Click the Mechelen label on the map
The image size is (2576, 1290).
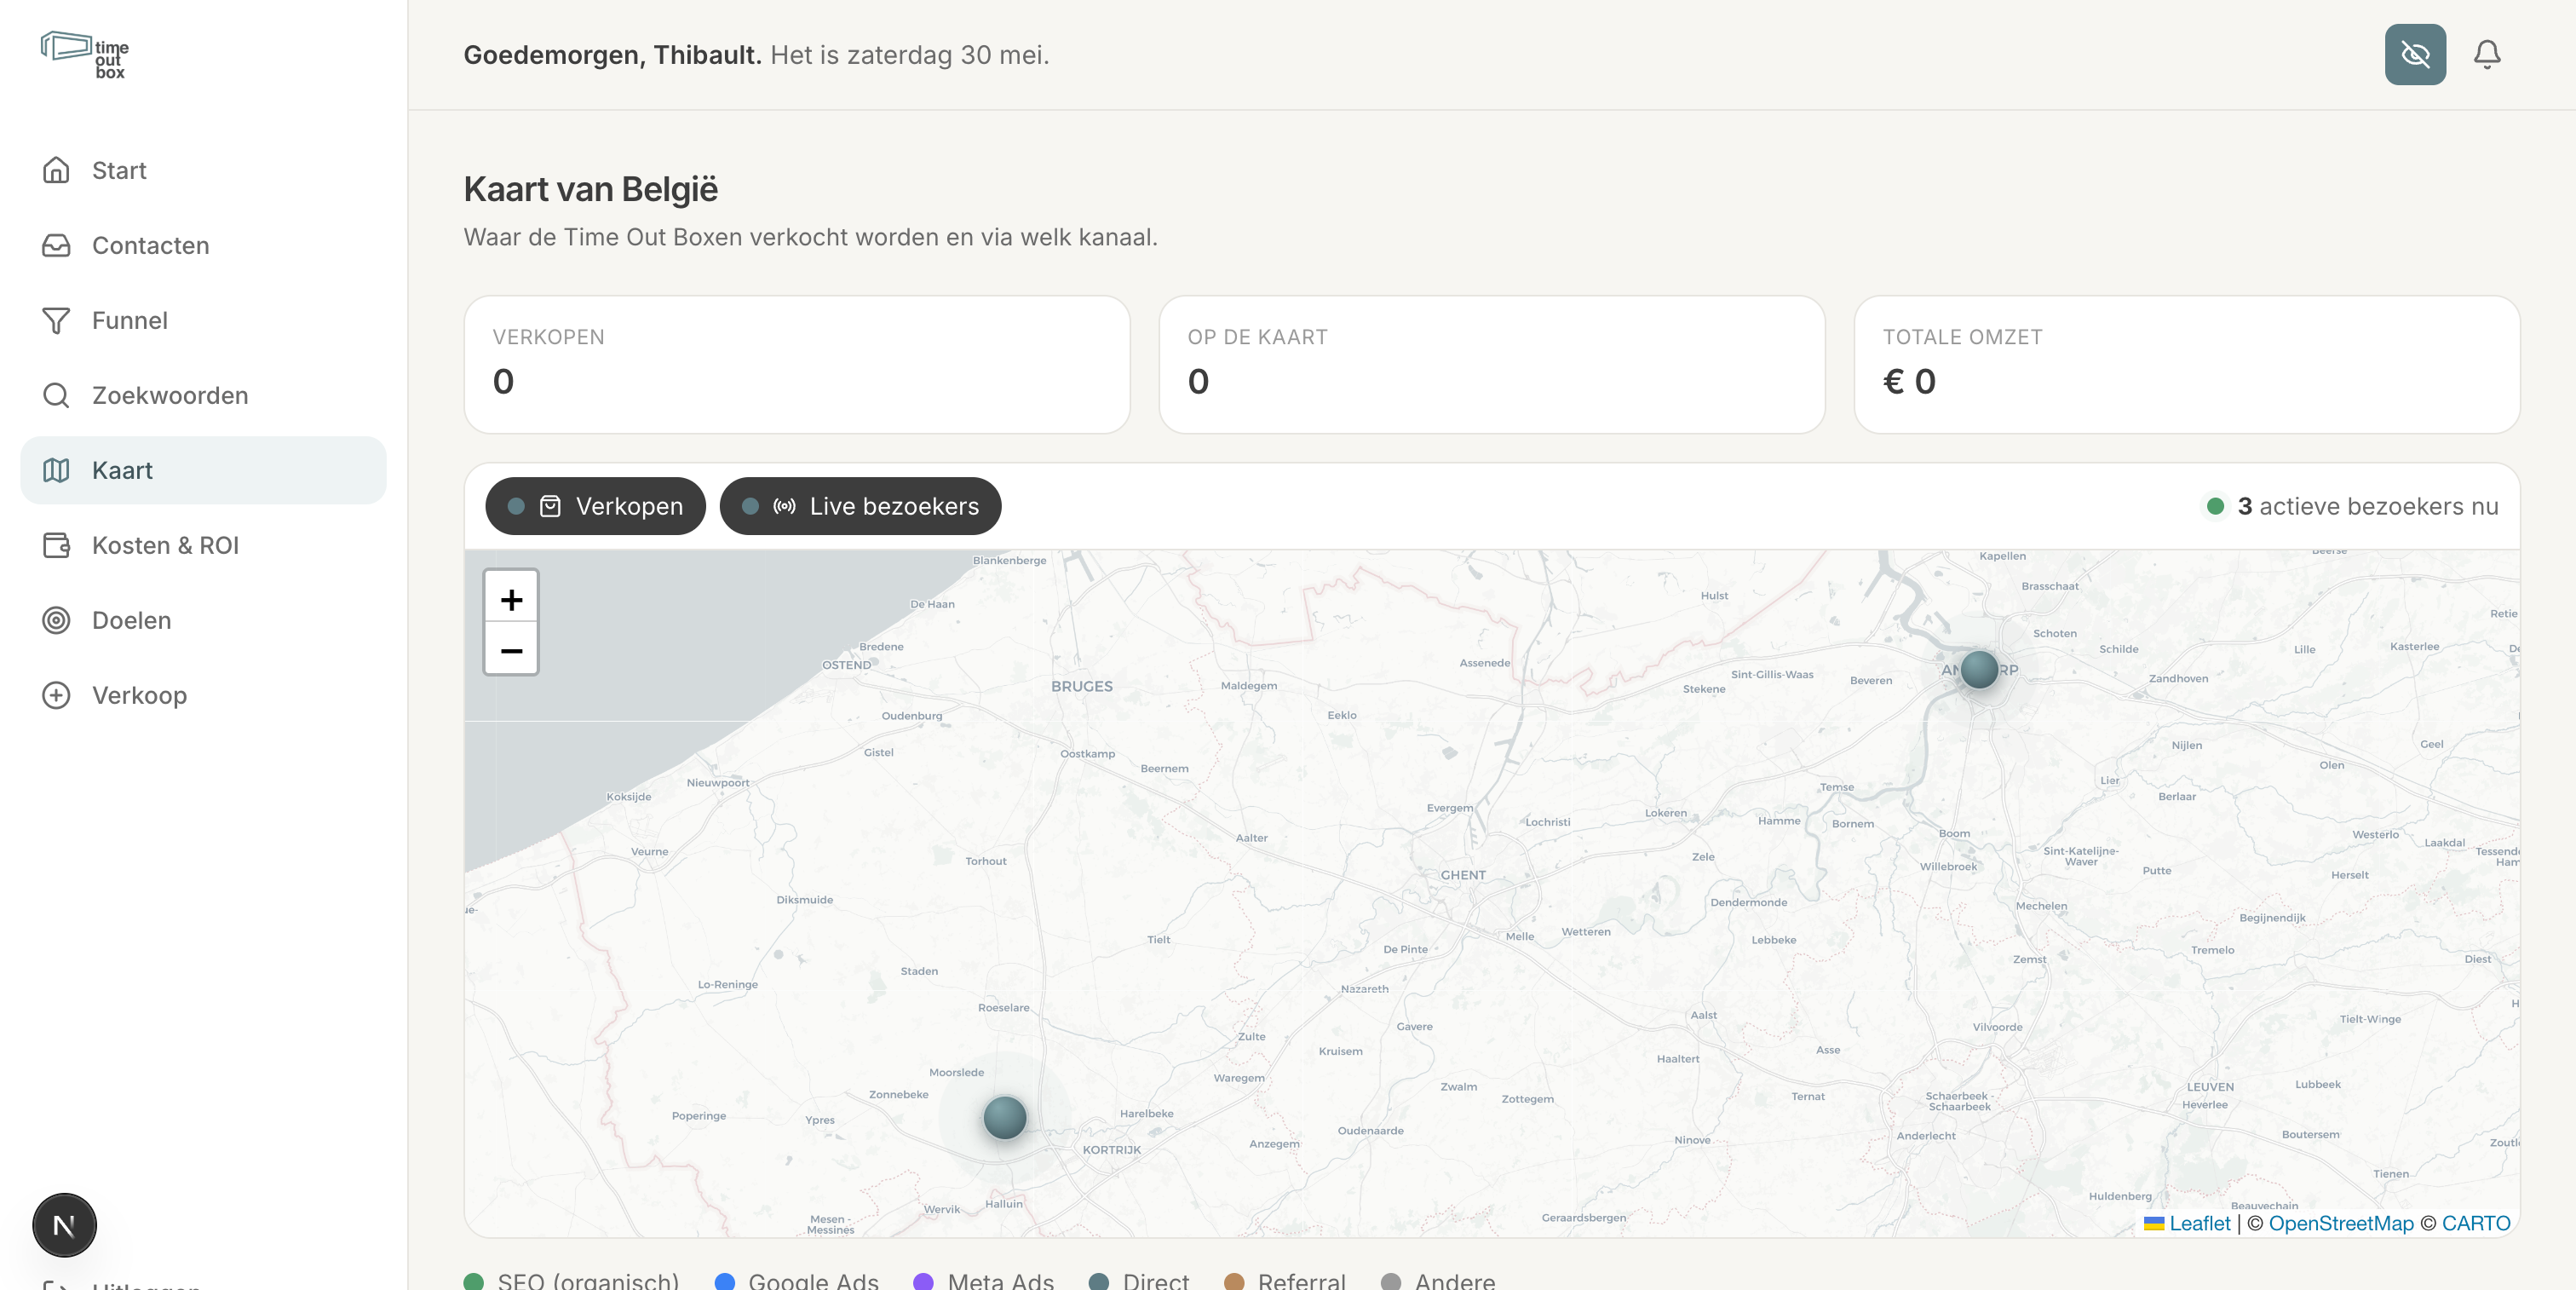click(2041, 906)
